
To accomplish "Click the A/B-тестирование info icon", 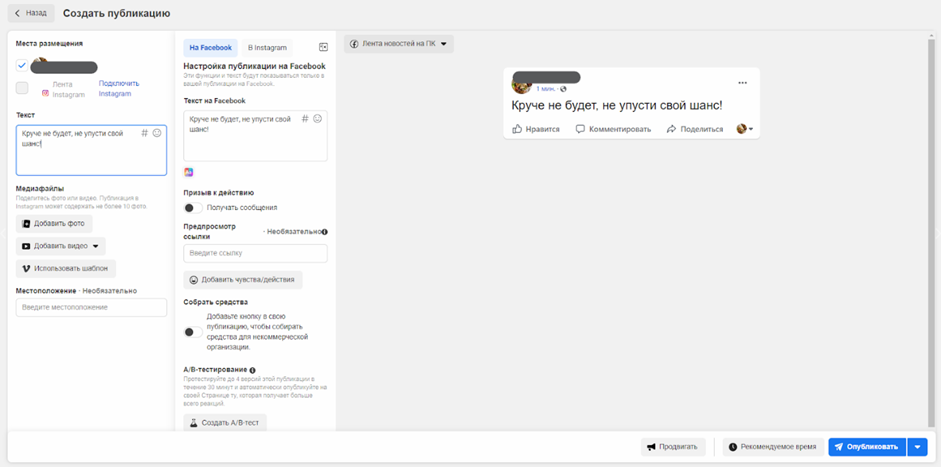I will pyautogui.click(x=253, y=370).
